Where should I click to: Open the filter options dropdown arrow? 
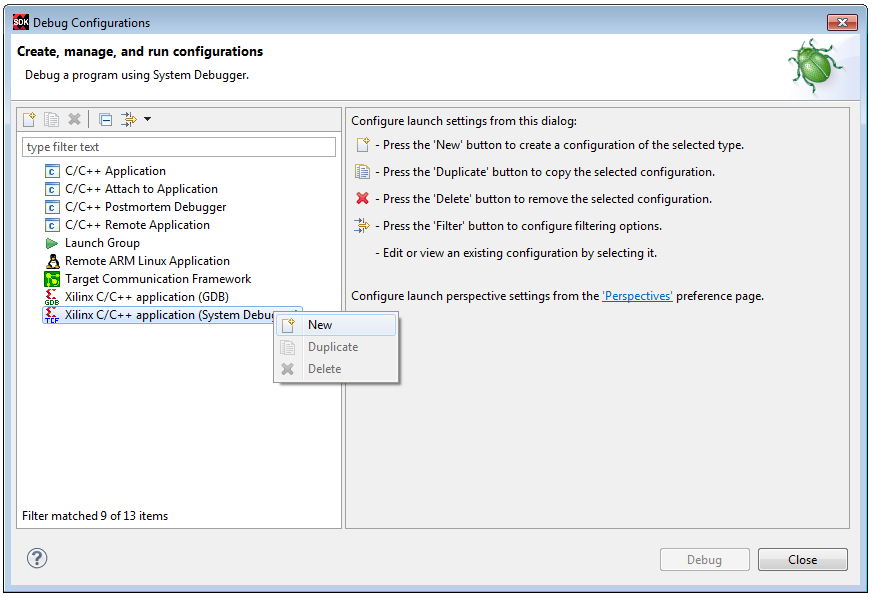[x=147, y=119]
